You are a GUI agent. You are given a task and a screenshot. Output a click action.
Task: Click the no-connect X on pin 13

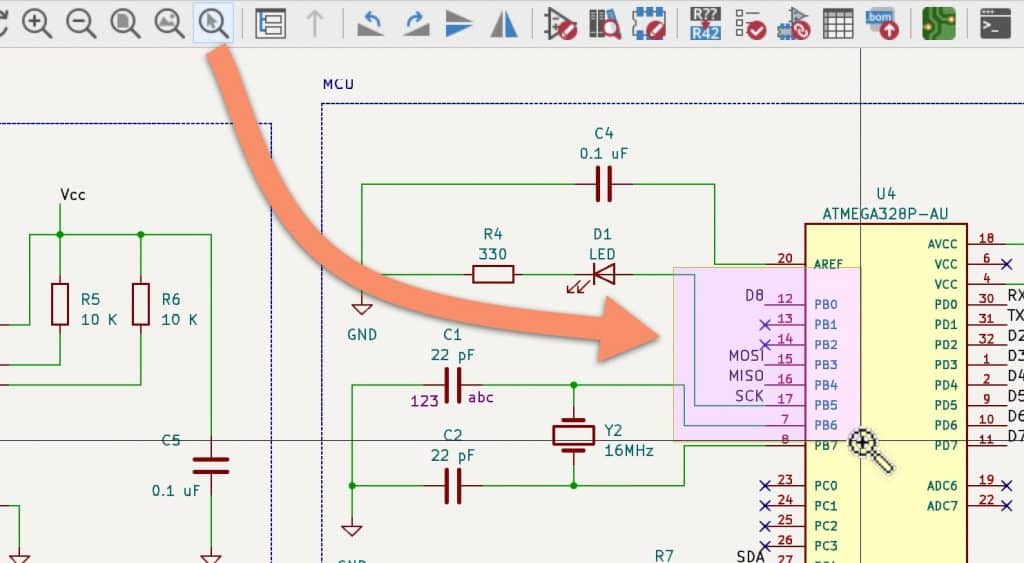click(x=765, y=324)
